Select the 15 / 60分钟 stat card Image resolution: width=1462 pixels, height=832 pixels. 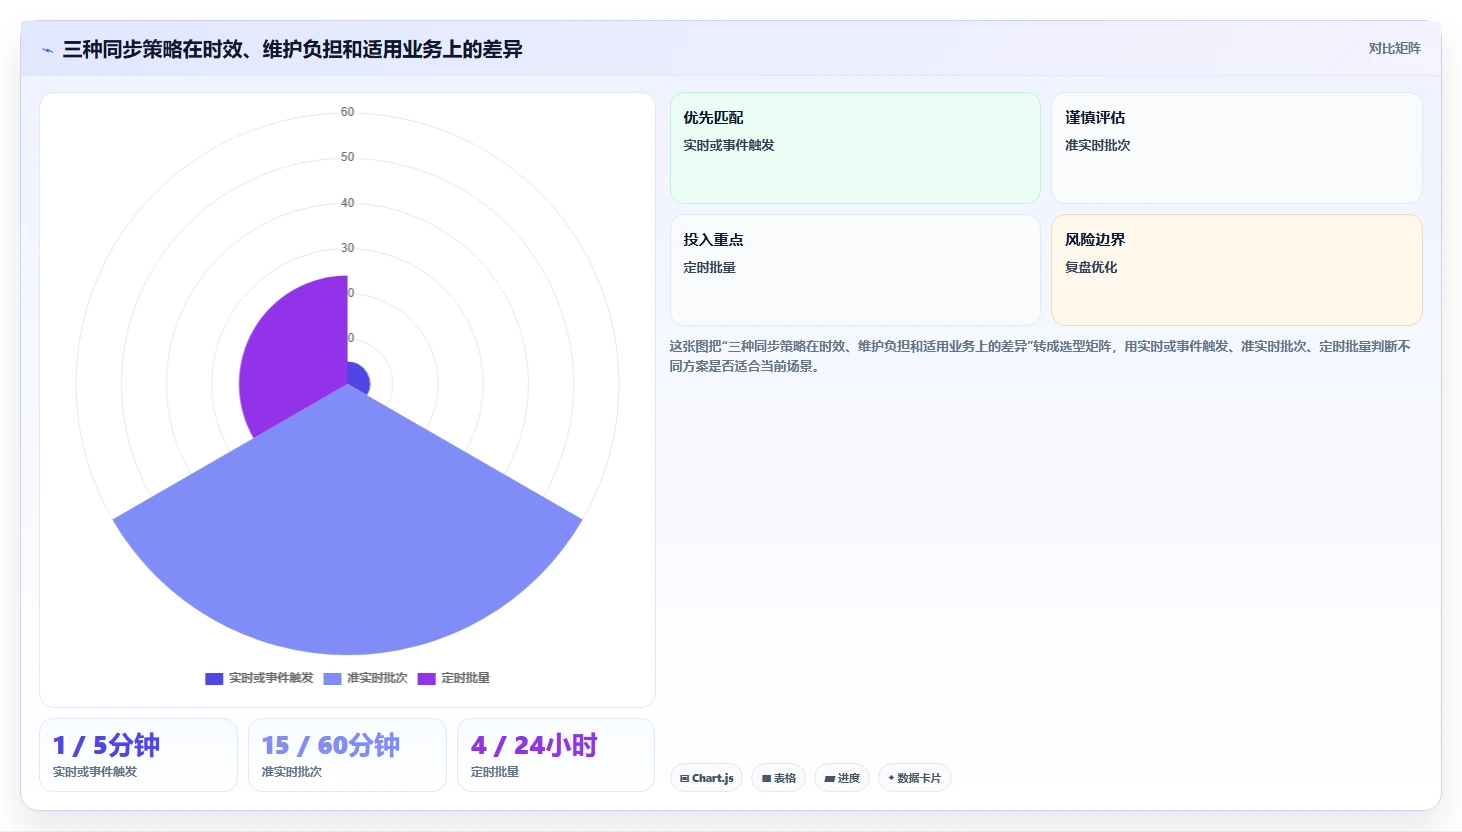click(347, 755)
